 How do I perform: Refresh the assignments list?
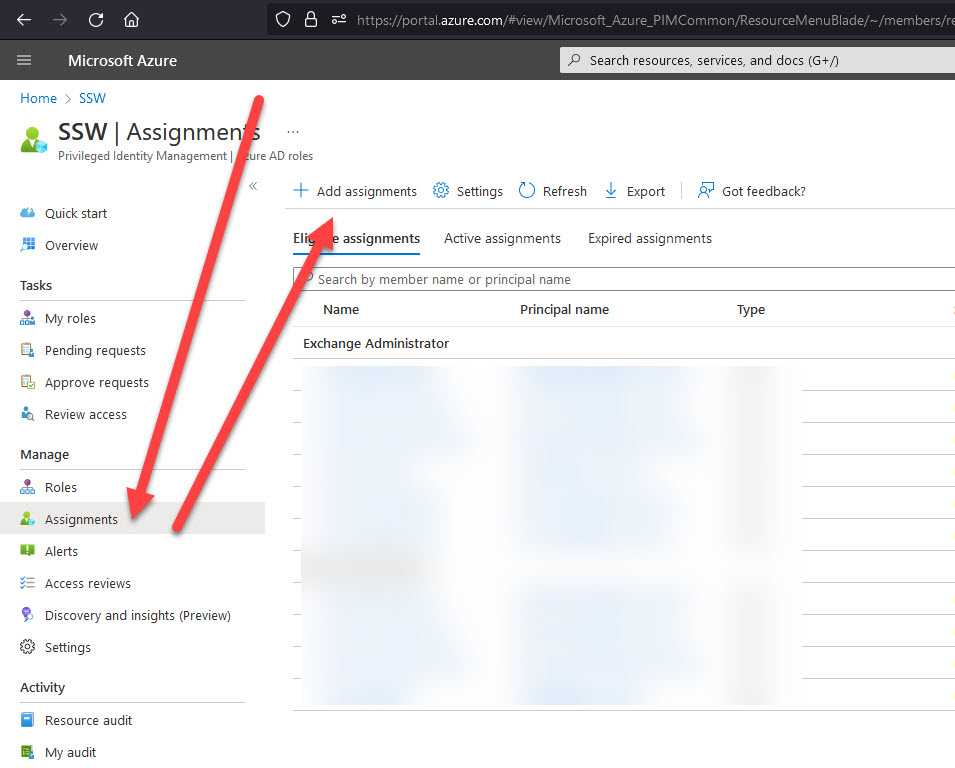point(553,191)
